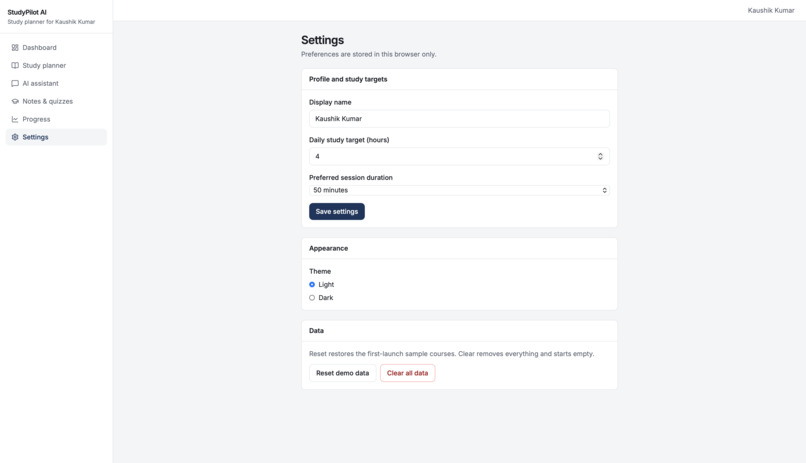
Task: Click the Settings gear icon
Action: click(x=15, y=137)
